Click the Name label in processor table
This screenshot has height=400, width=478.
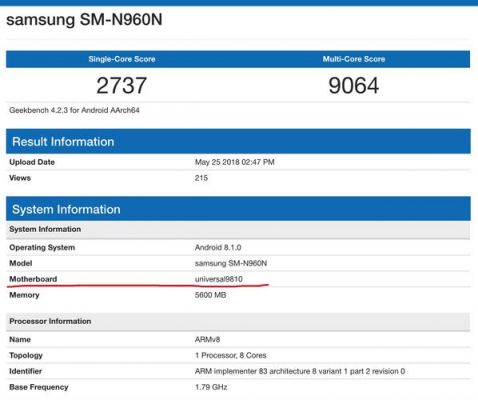point(20,339)
